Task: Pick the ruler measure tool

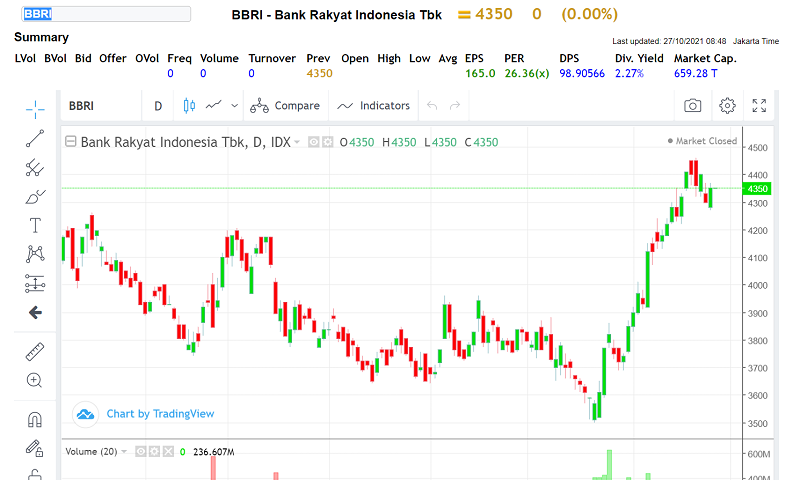Action: (35, 351)
